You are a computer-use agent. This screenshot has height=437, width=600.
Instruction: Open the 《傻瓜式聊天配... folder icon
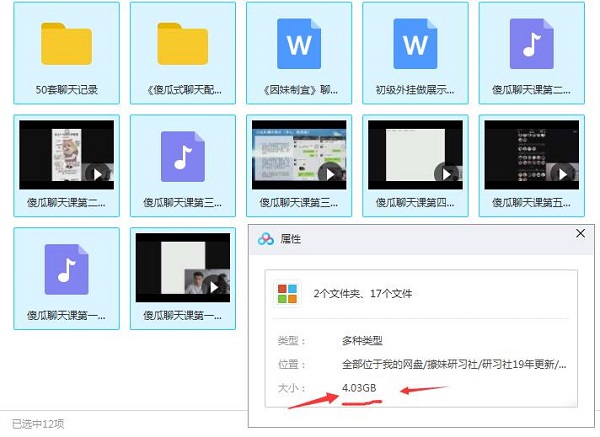pos(183,44)
